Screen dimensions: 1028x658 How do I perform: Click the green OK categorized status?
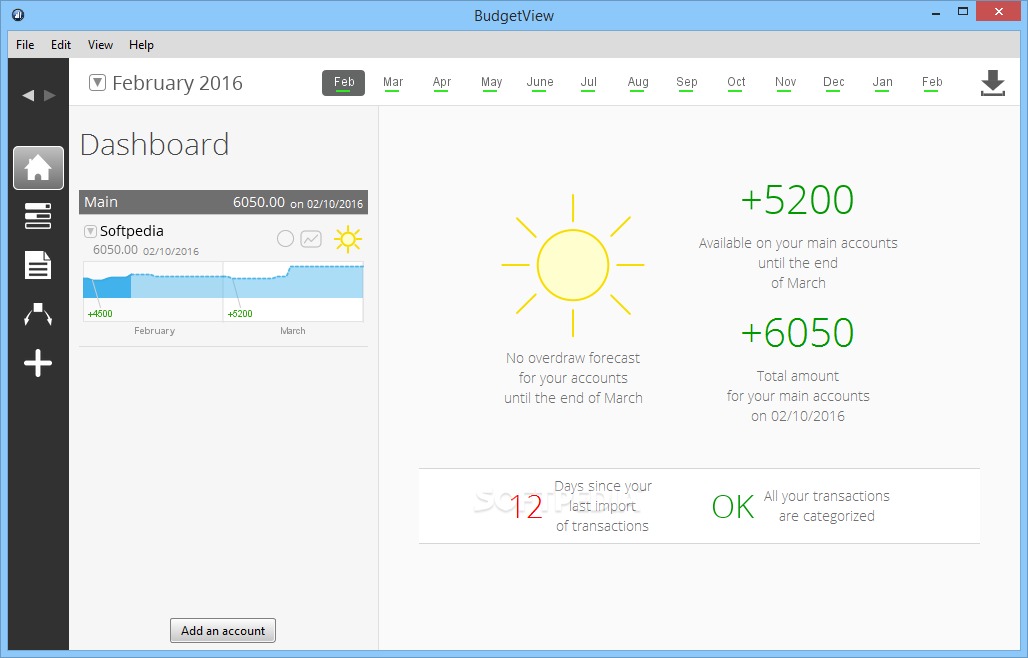733,507
